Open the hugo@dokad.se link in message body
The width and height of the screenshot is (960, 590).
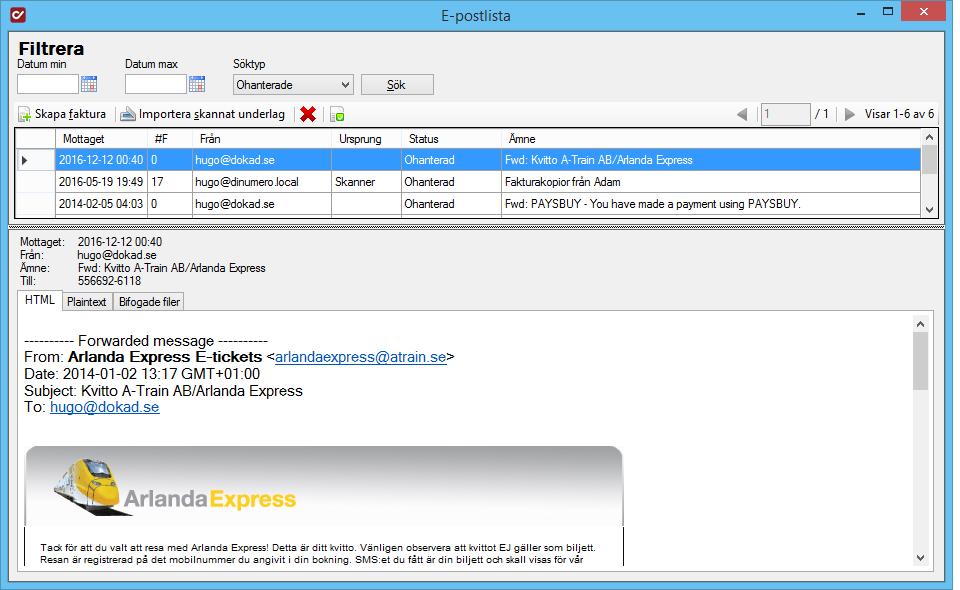coord(105,407)
